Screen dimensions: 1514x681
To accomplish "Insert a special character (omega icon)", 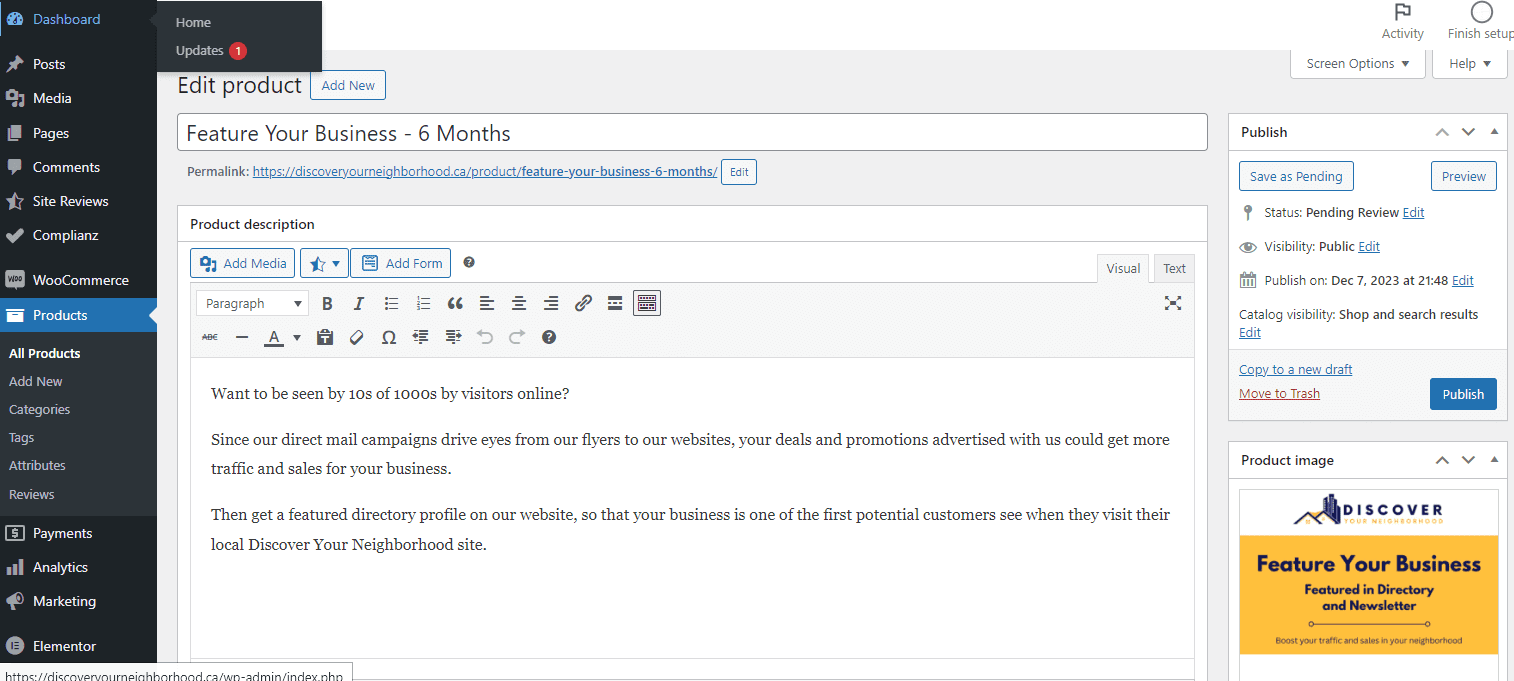I will (x=389, y=337).
